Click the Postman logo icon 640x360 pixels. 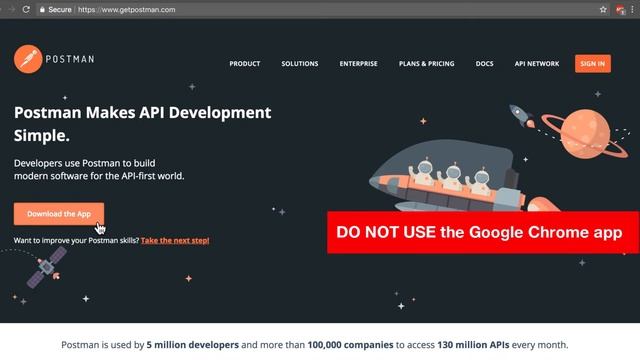(x=28, y=59)
